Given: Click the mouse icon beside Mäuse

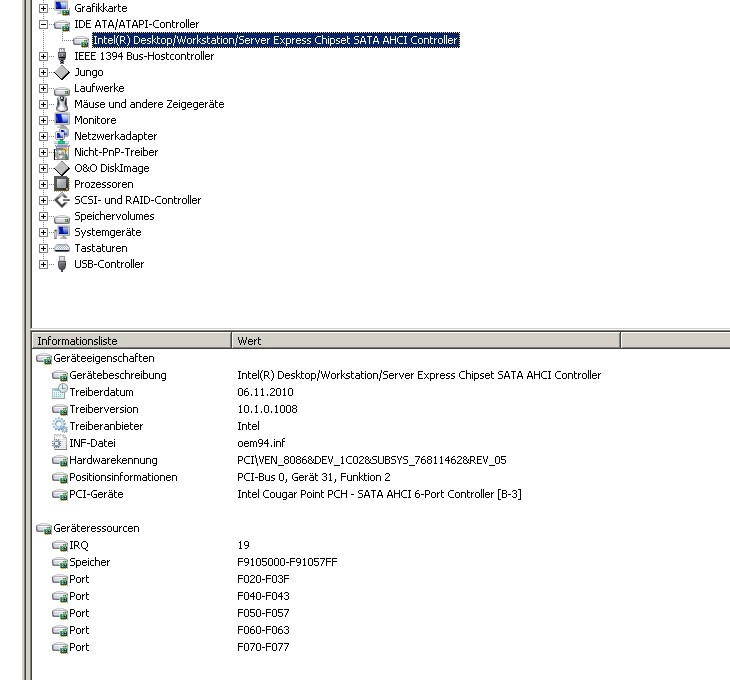Looking at the screenshot, I should click(62, 104).
